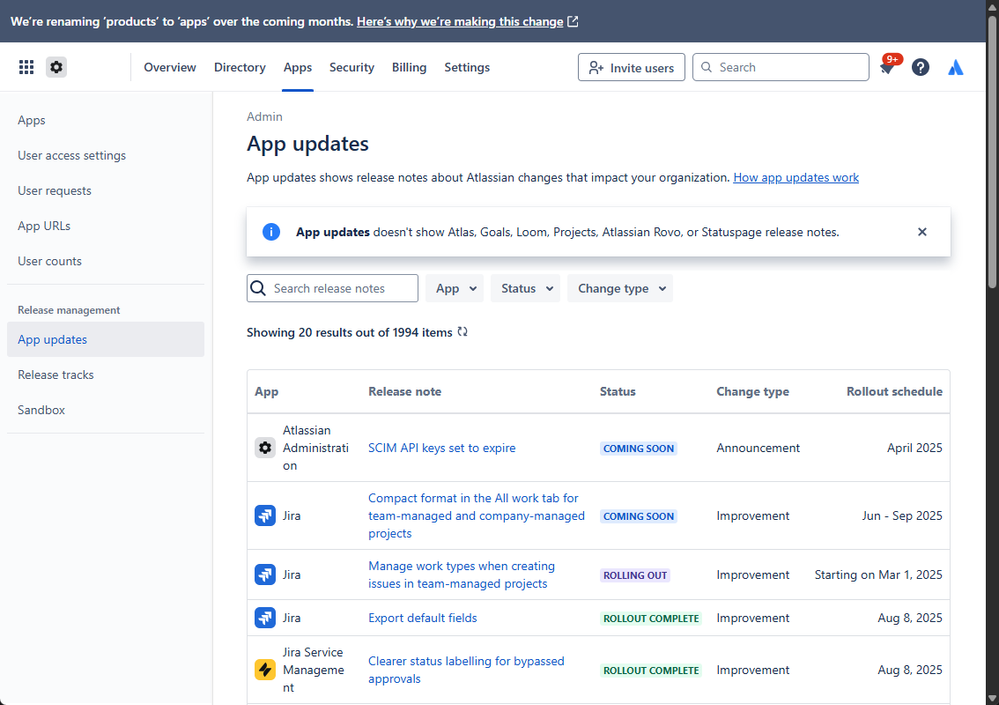Viewport: 999px width, 705px height.
Task: Switch to the Directory tab
Action: point(240,67)
